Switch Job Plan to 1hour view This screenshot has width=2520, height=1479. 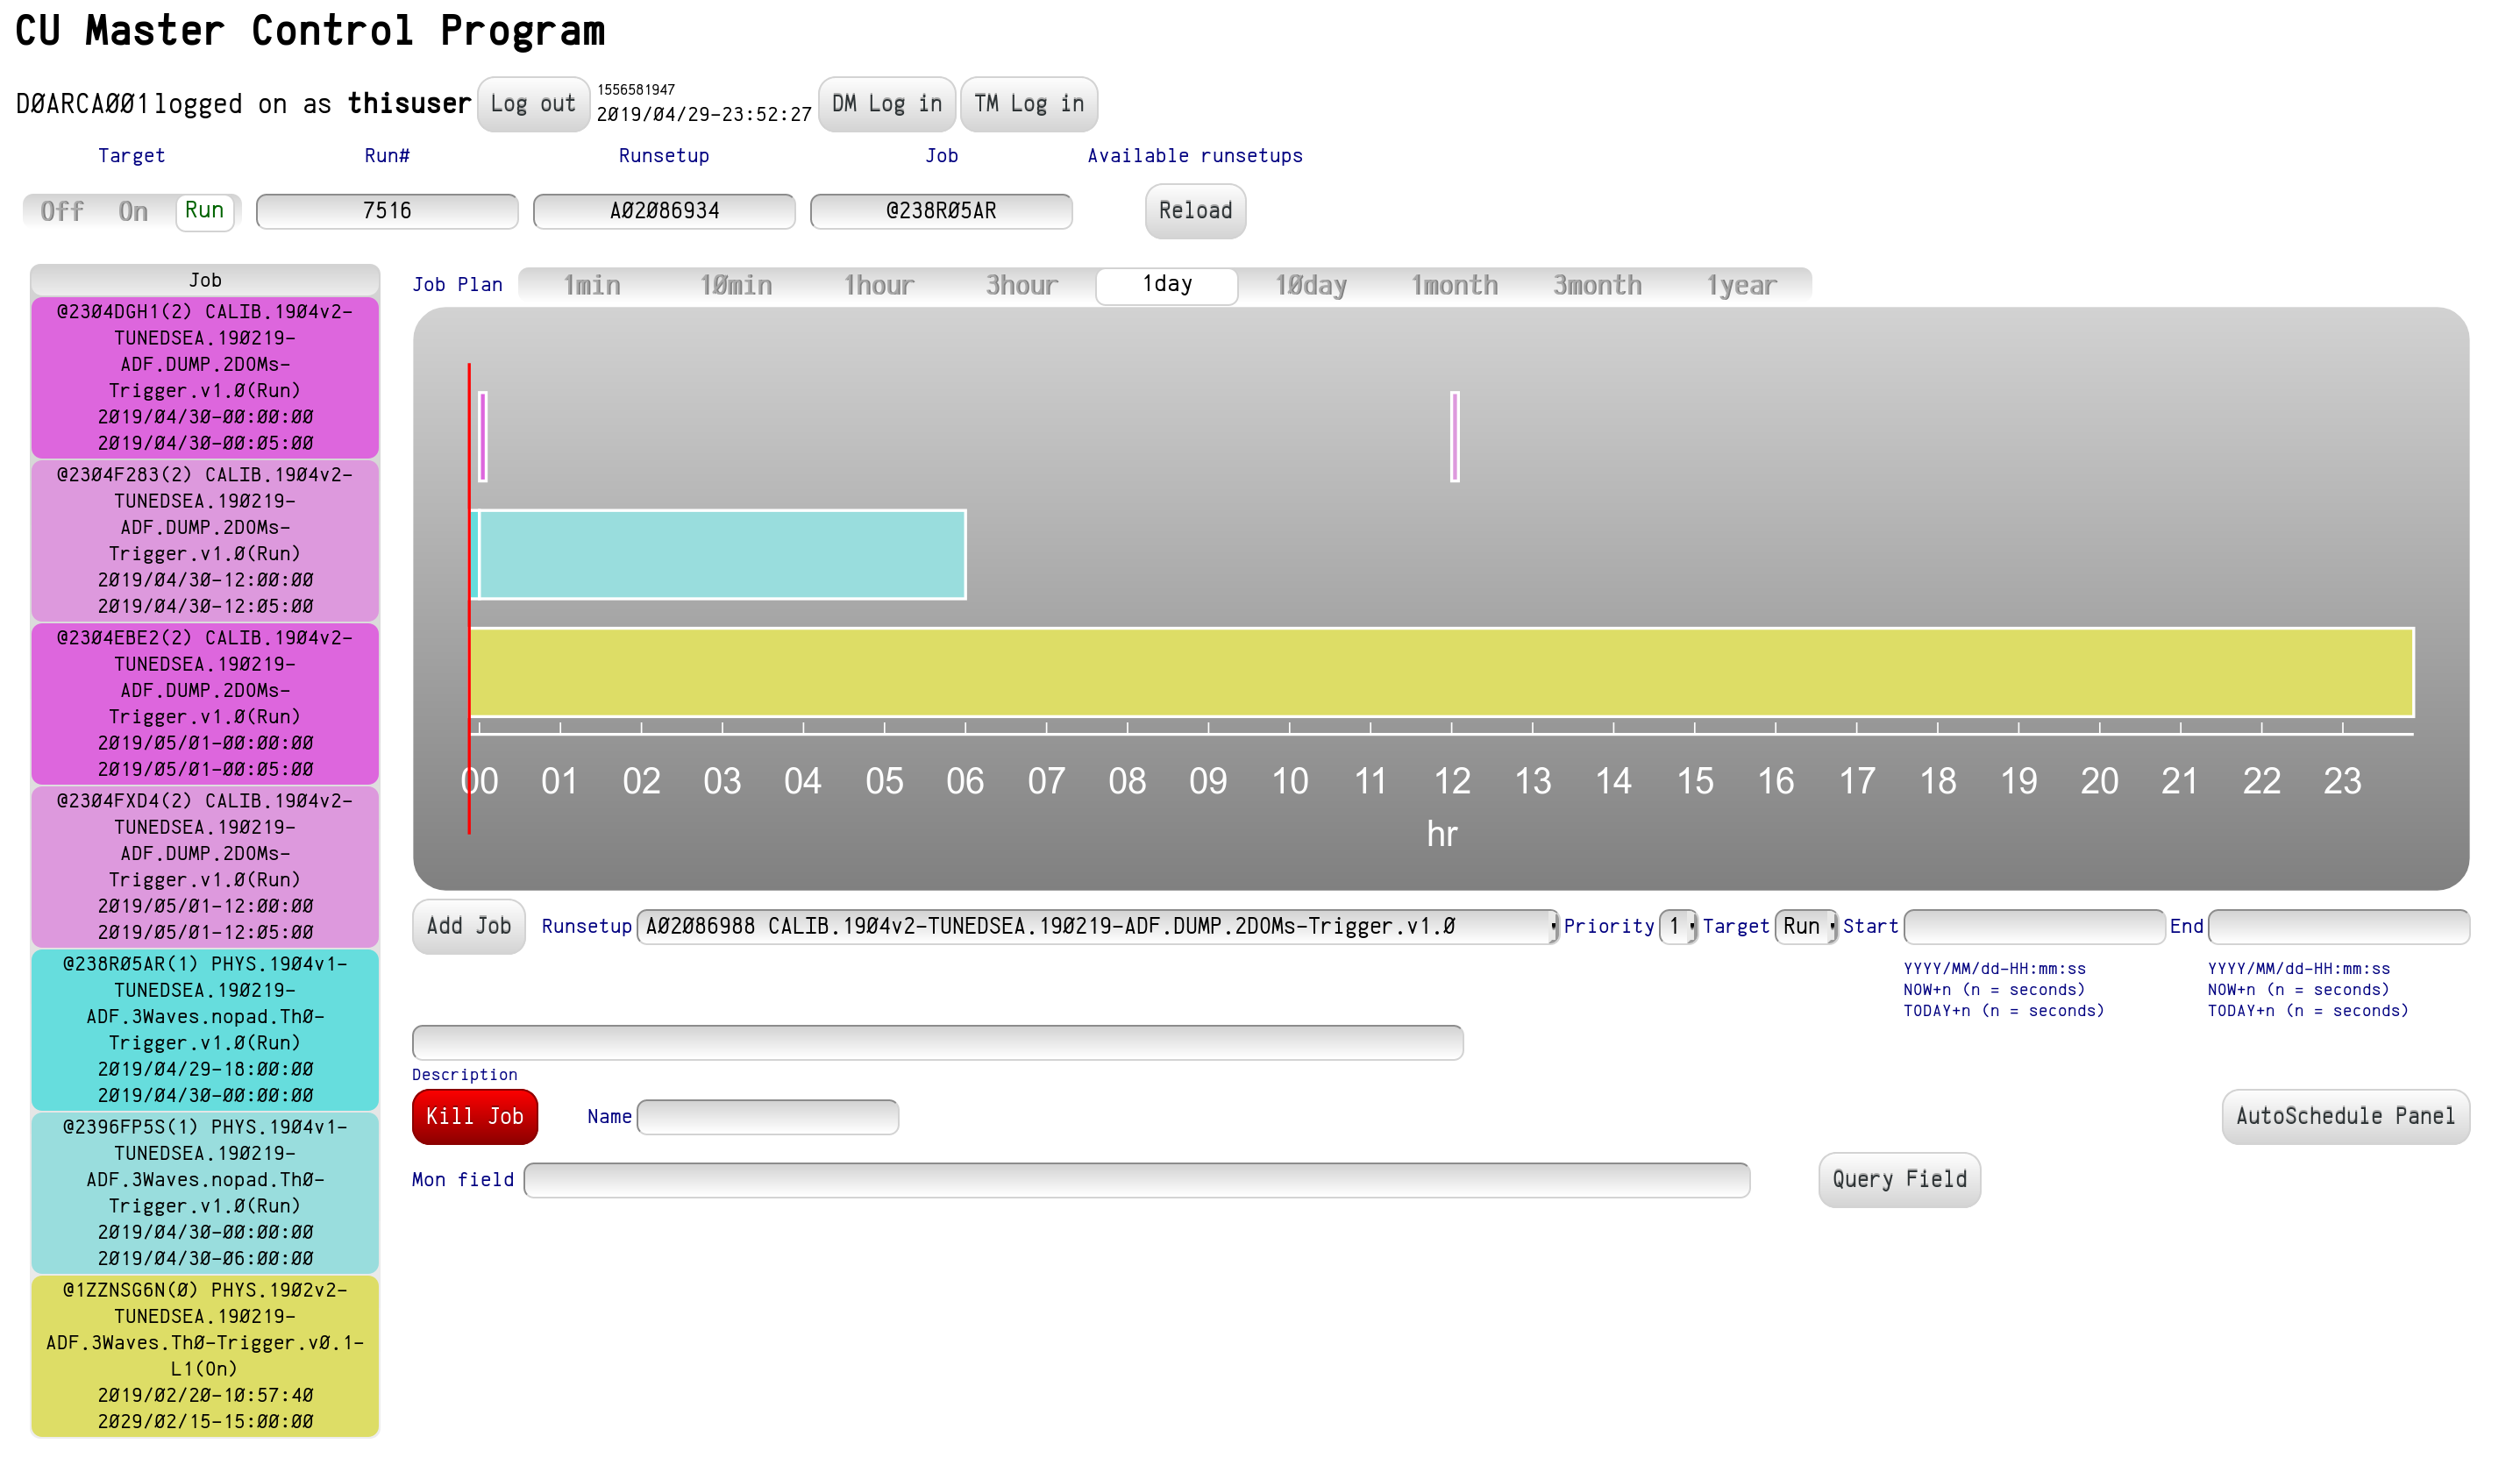[x=879, y=285]
